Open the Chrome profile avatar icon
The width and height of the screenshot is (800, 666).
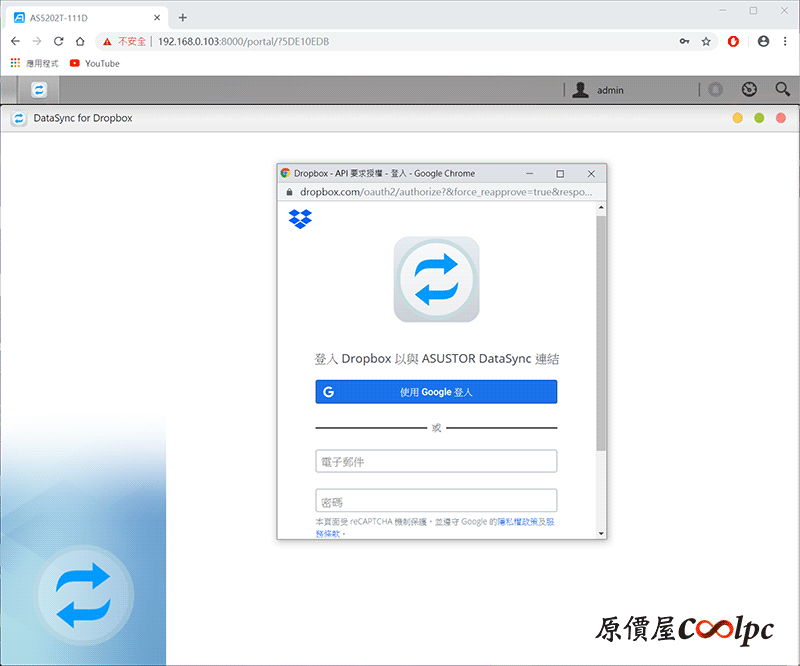coord(763,41)
